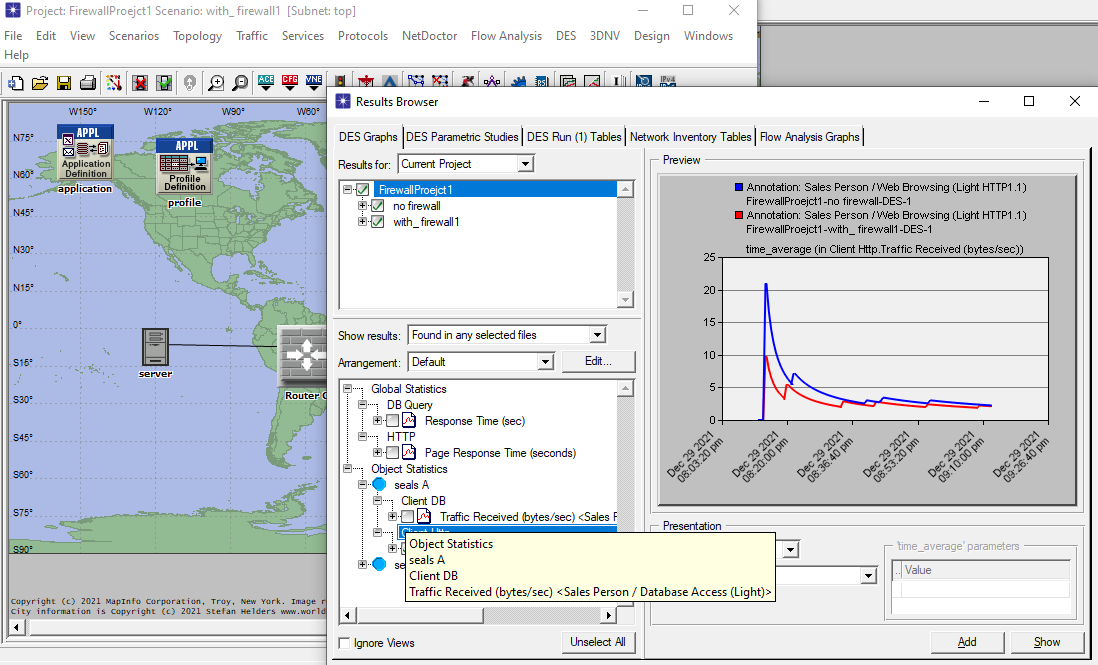Image resolution: width=1098 pixels, height=665 pixels.
Task: Toggle the with_firewall1 scenario checkbox
Action: 377,222
